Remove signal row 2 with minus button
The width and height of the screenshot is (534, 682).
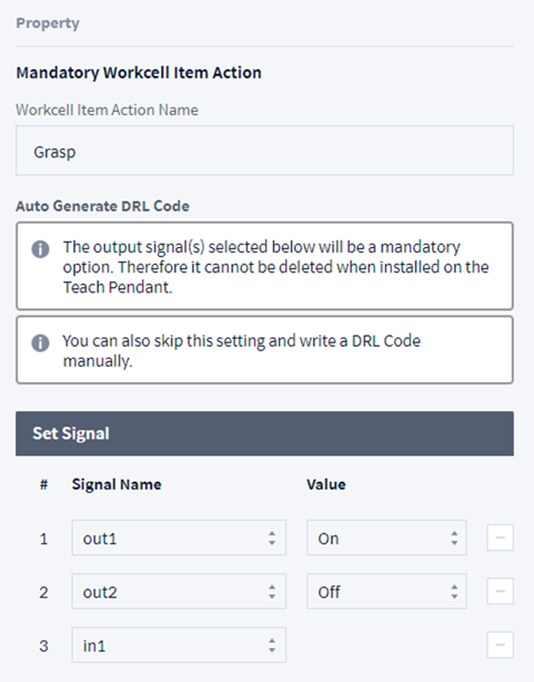pos(500,591)
